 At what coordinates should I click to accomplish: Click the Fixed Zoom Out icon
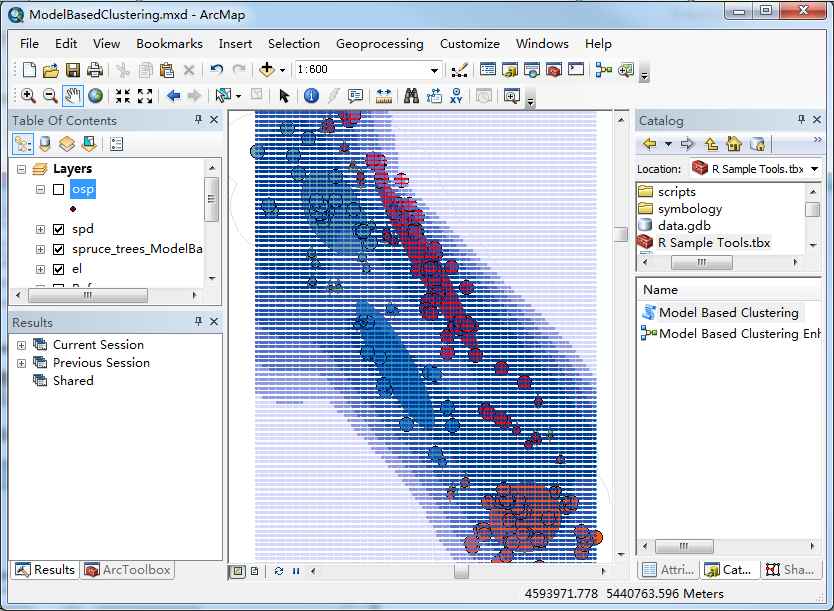coord(145,96)
